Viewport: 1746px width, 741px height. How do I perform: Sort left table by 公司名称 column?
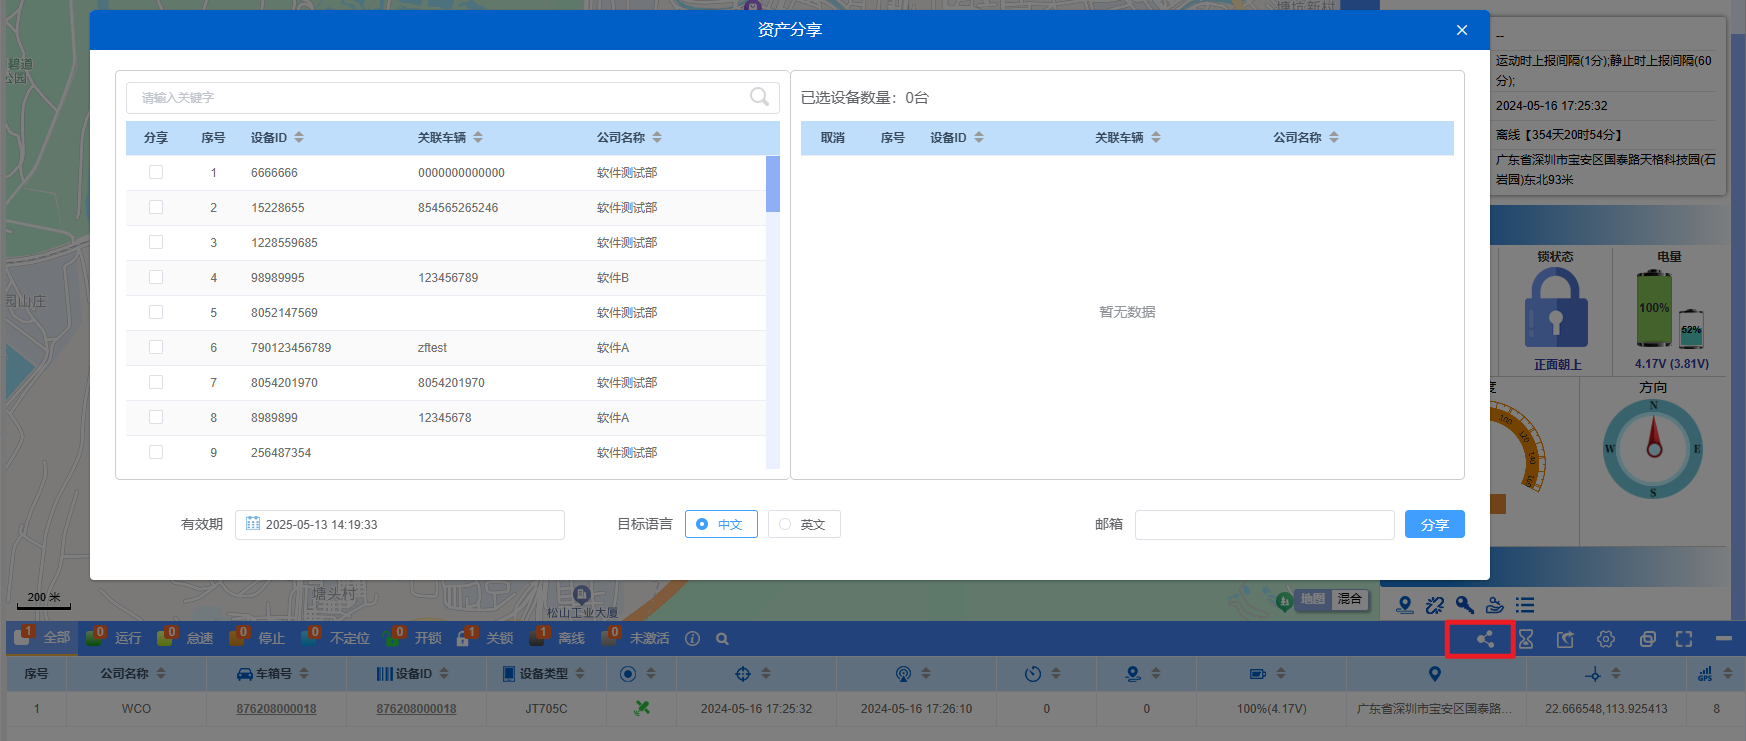pos(657,137)
